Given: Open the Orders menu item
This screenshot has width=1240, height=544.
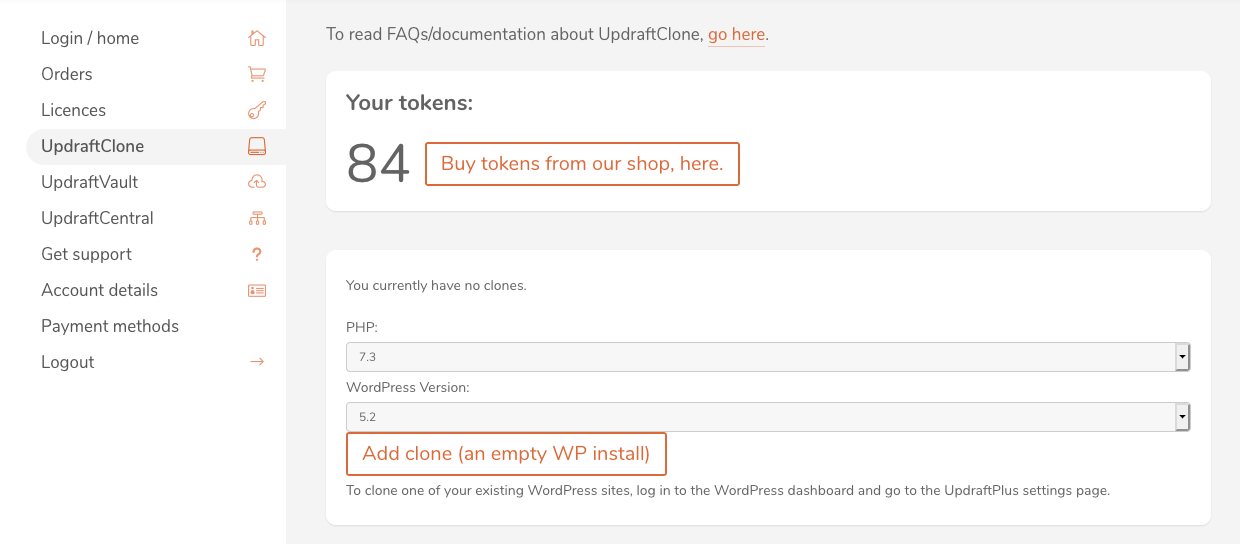Looking at the screenshot, I should [67, 74].
